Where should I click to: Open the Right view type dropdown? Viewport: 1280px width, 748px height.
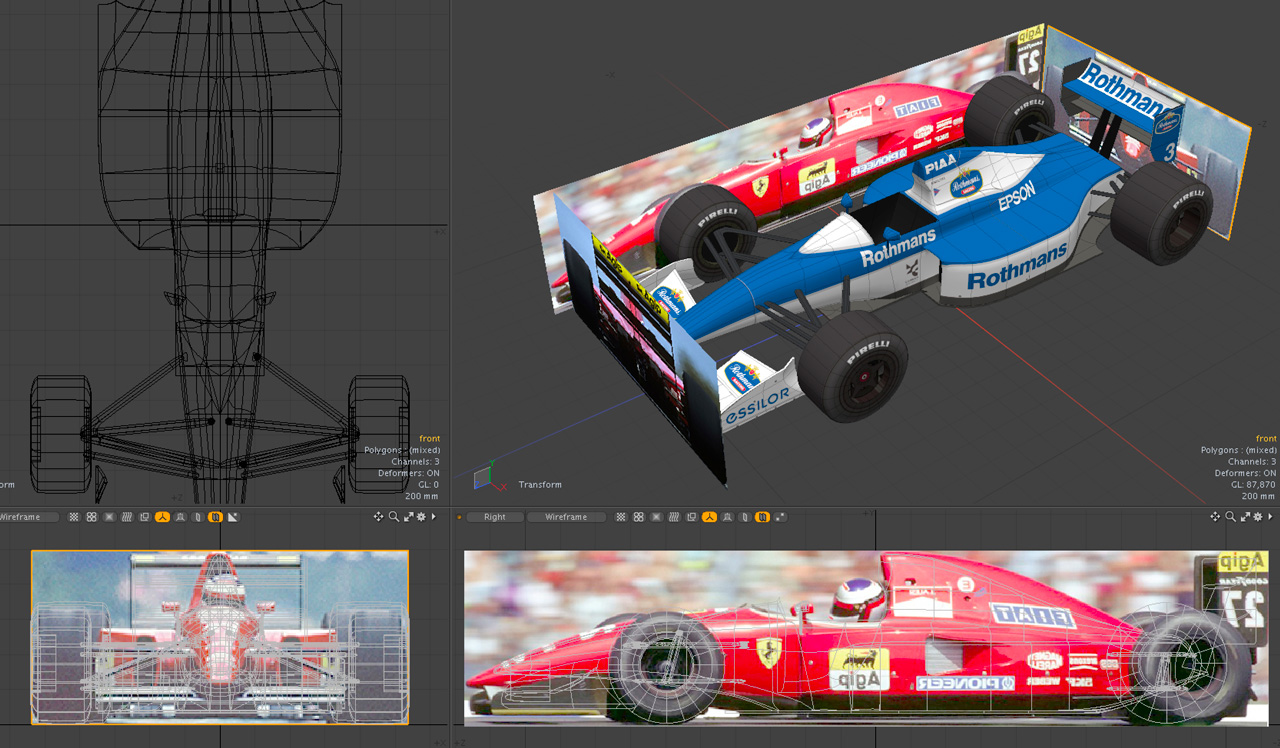[x=495, y=517]
